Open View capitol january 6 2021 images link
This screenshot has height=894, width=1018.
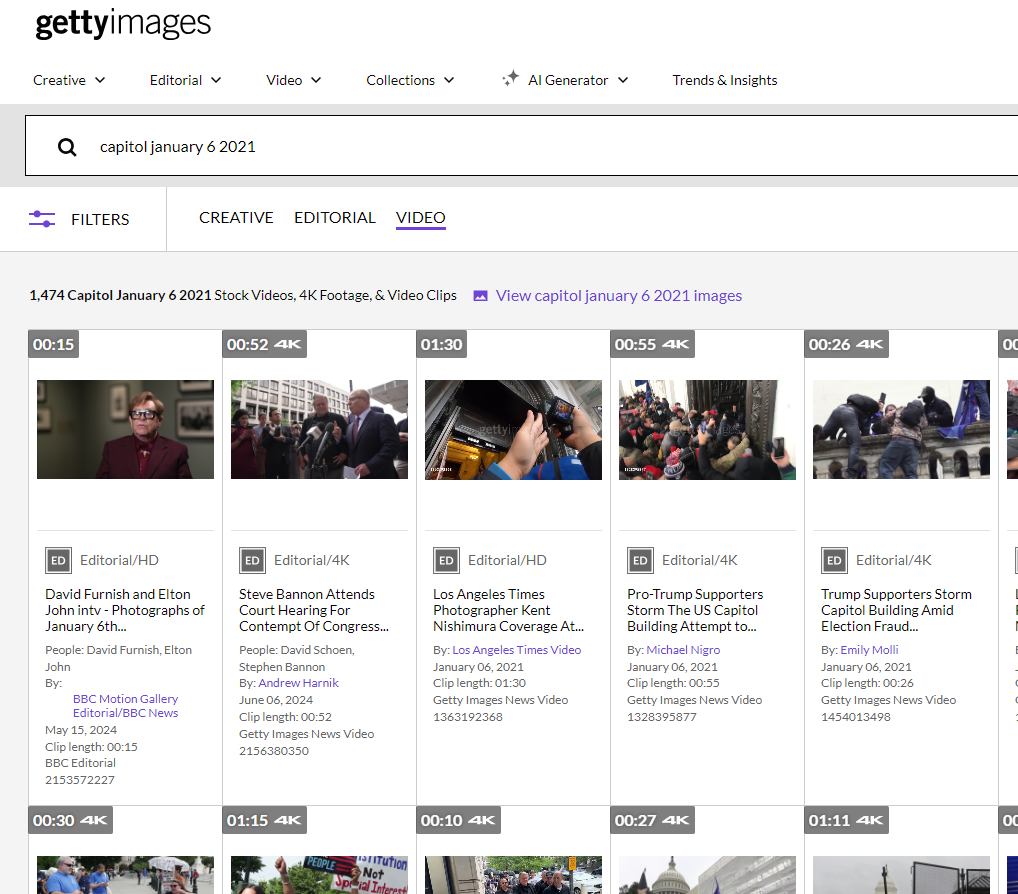618,296
